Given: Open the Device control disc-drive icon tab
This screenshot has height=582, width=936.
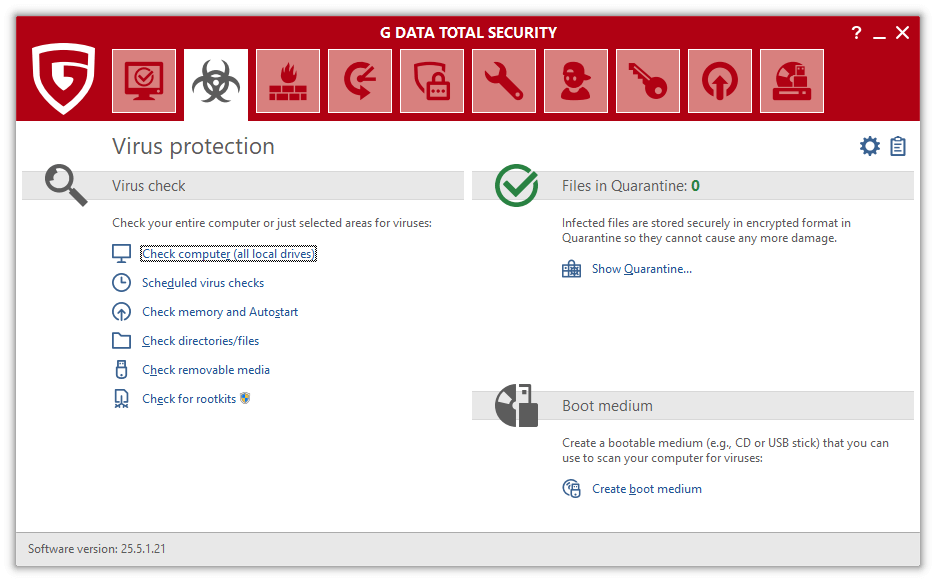Looking at the screenshot, I should [792, 81].
